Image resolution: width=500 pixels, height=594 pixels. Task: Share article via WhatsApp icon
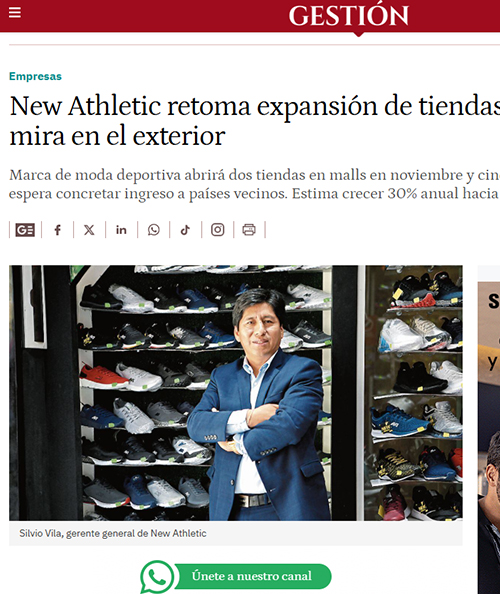pyautogui.click(x=153, y=230)
